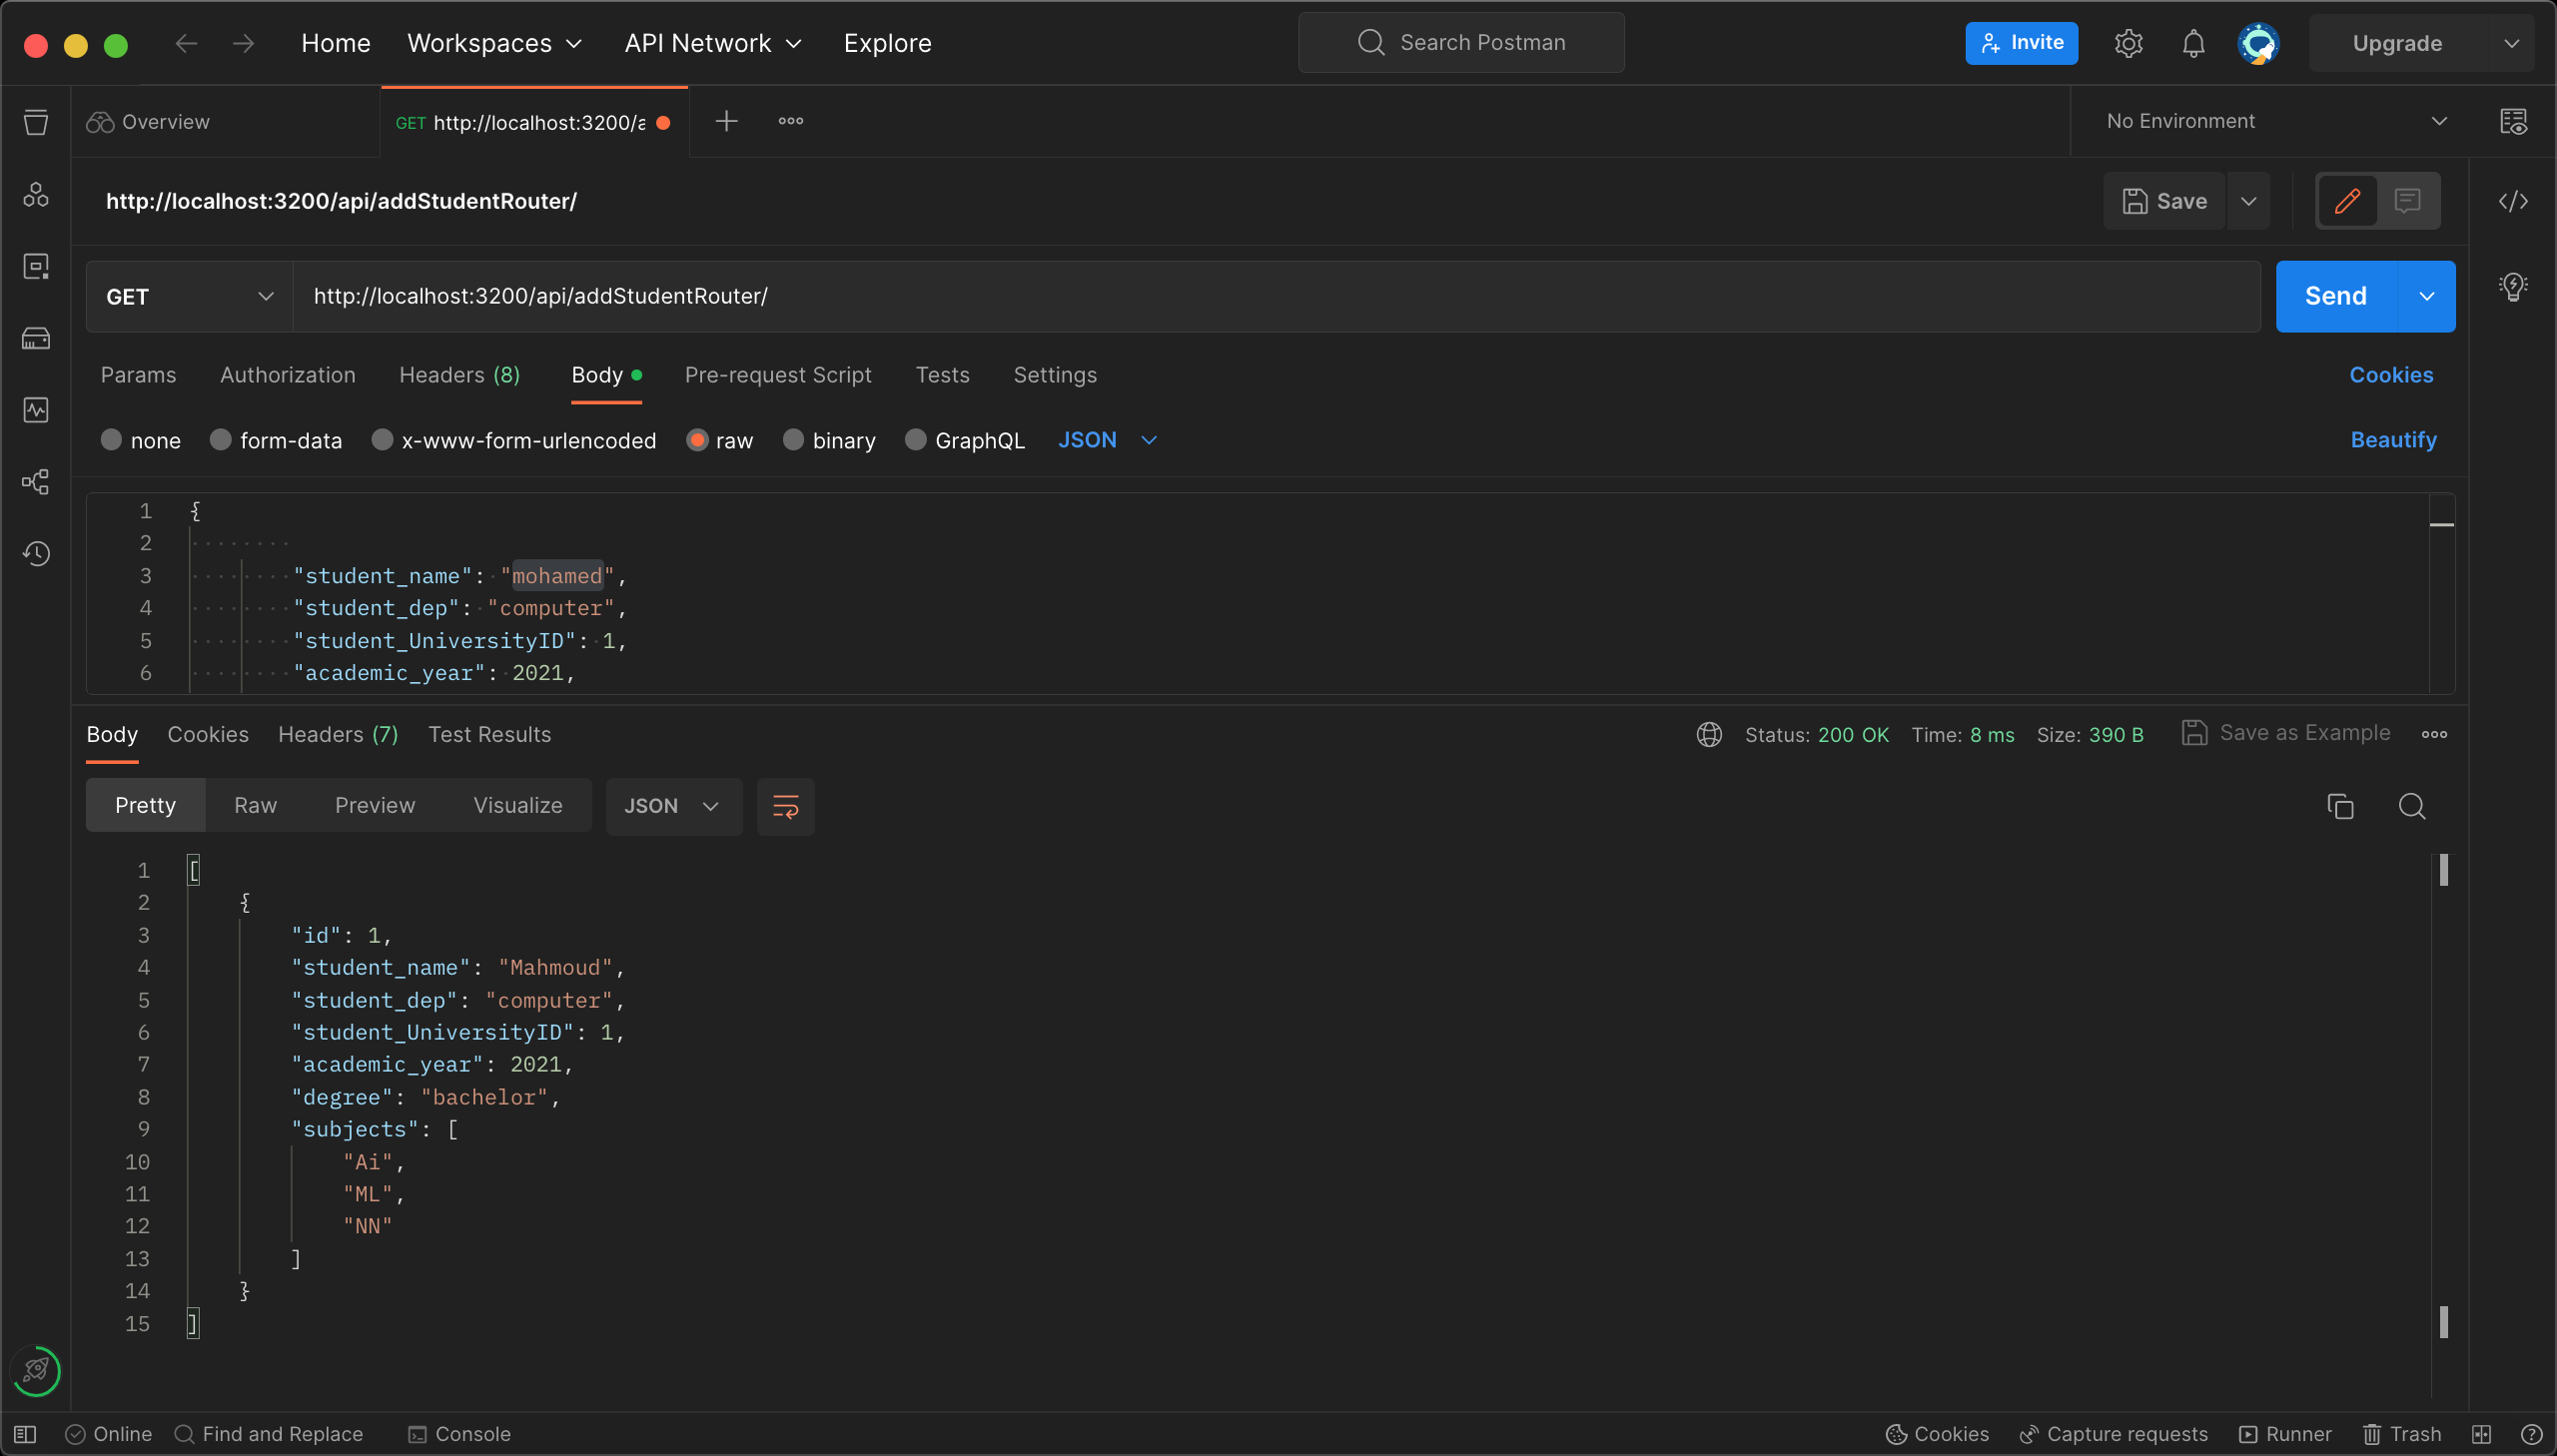Expand the Save button arrow options
This screenshot has height=1456, width=2557.
[2248, 201]
